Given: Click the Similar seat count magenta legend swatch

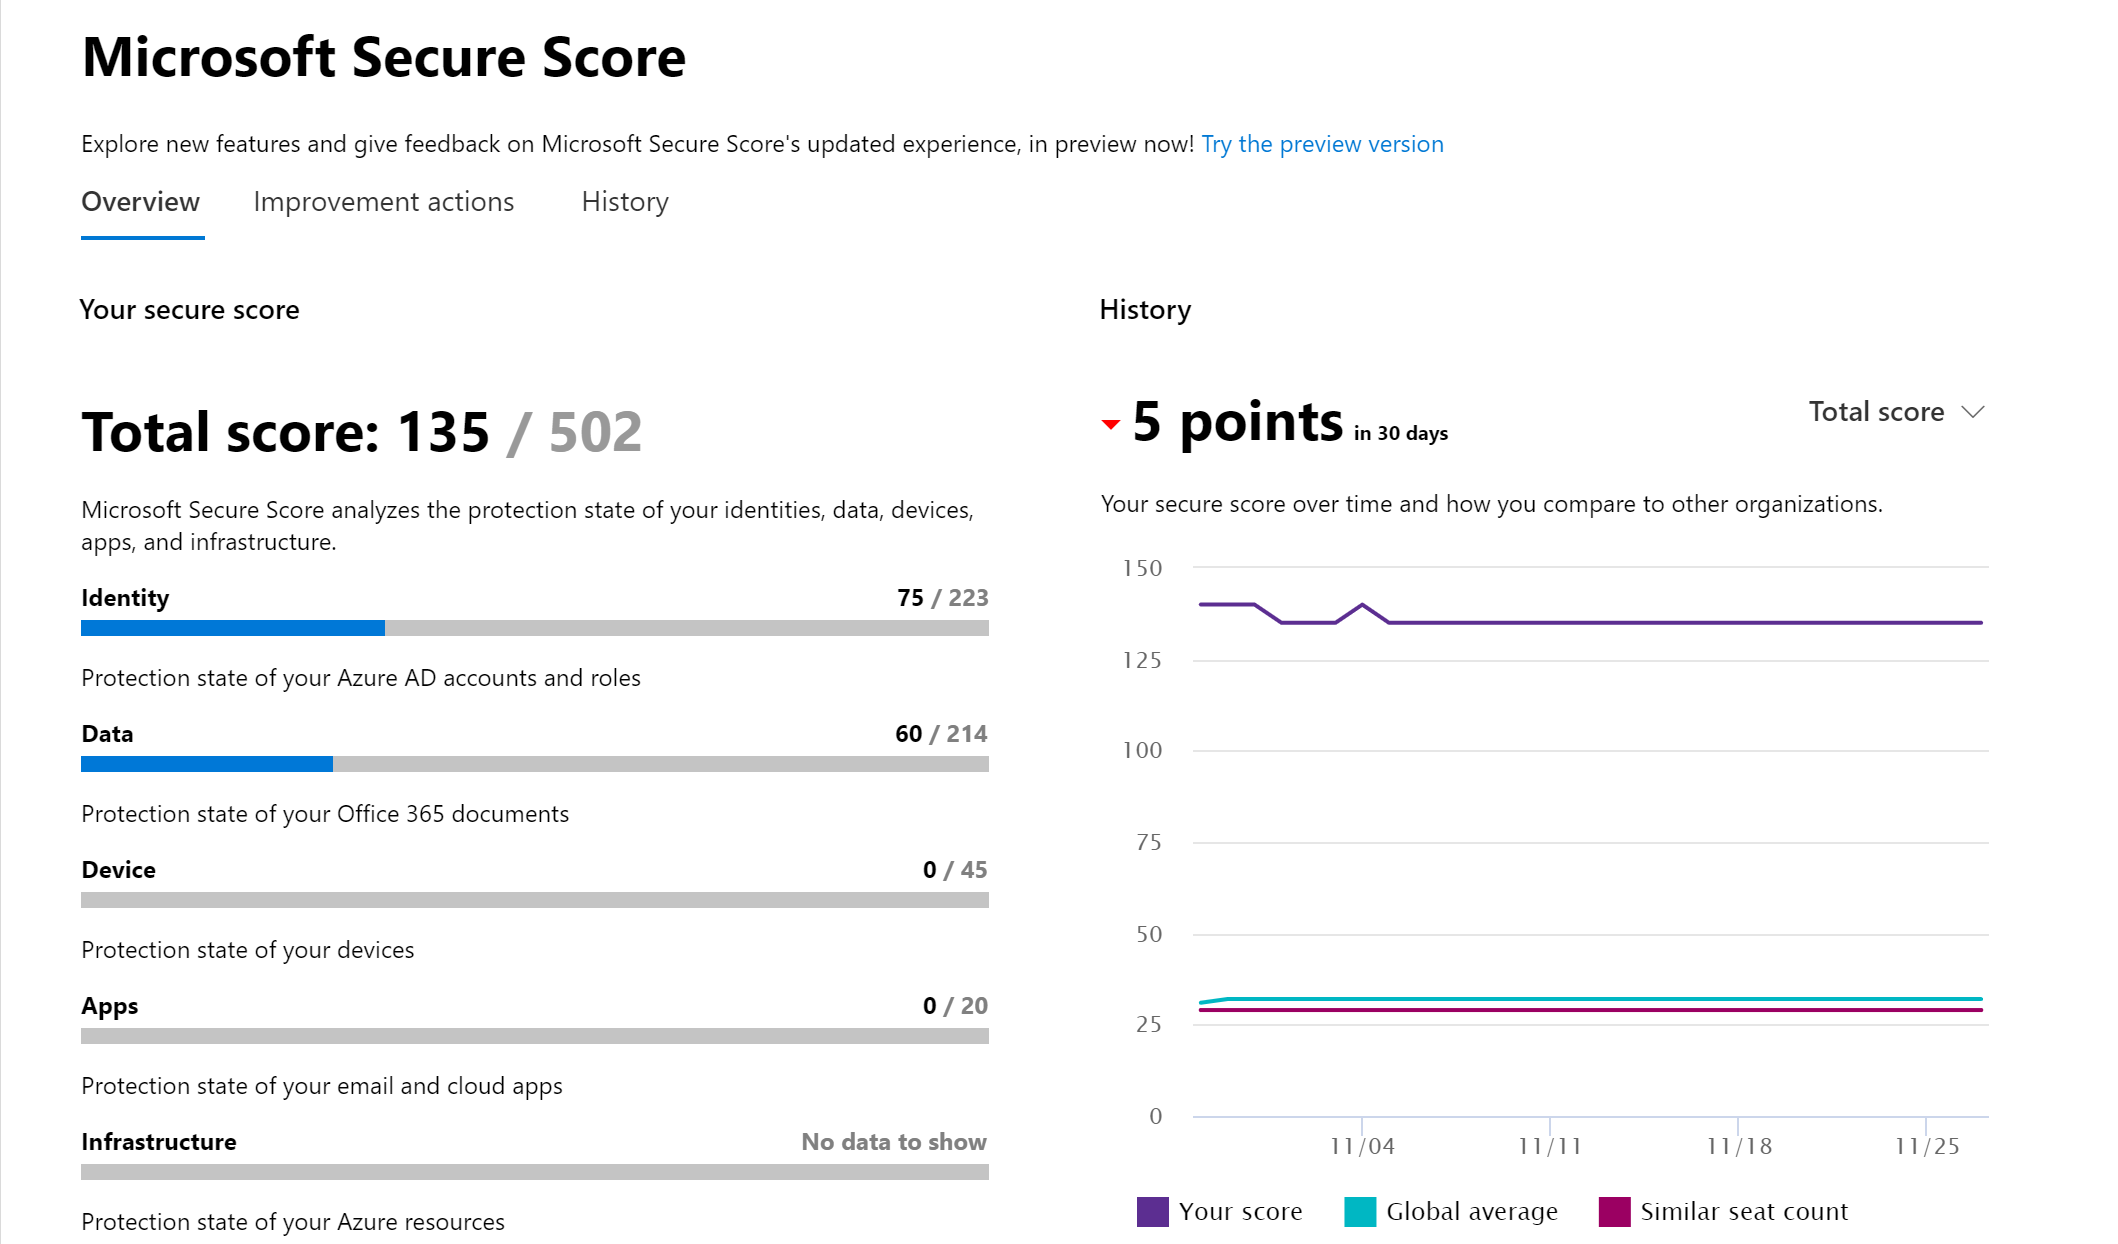Looking at the screenshot, I should coord(1614,1211).
